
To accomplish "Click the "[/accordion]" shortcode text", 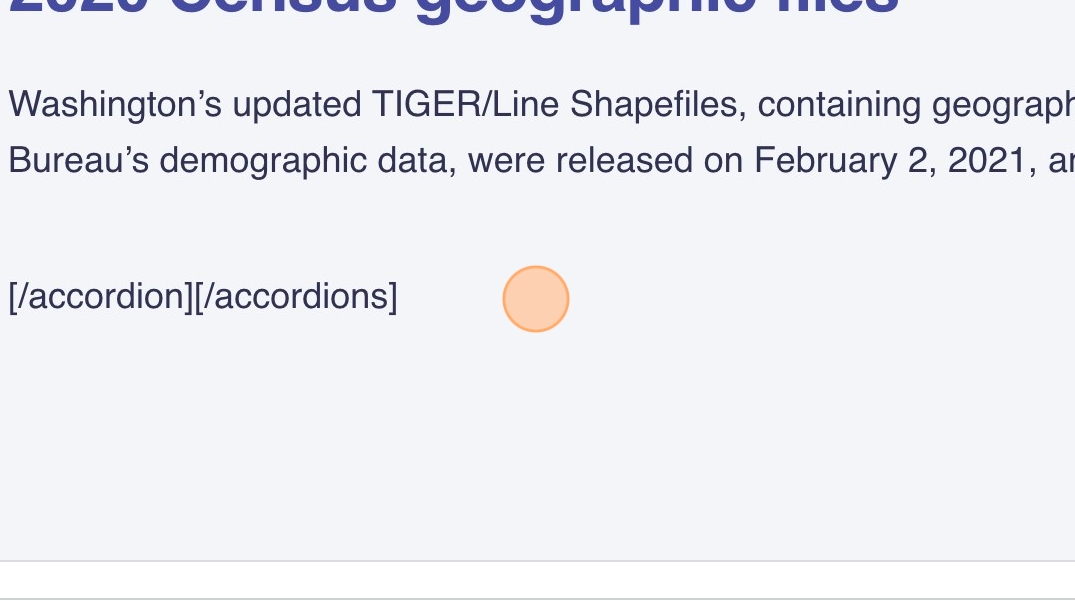I will [x=100, y=296].
